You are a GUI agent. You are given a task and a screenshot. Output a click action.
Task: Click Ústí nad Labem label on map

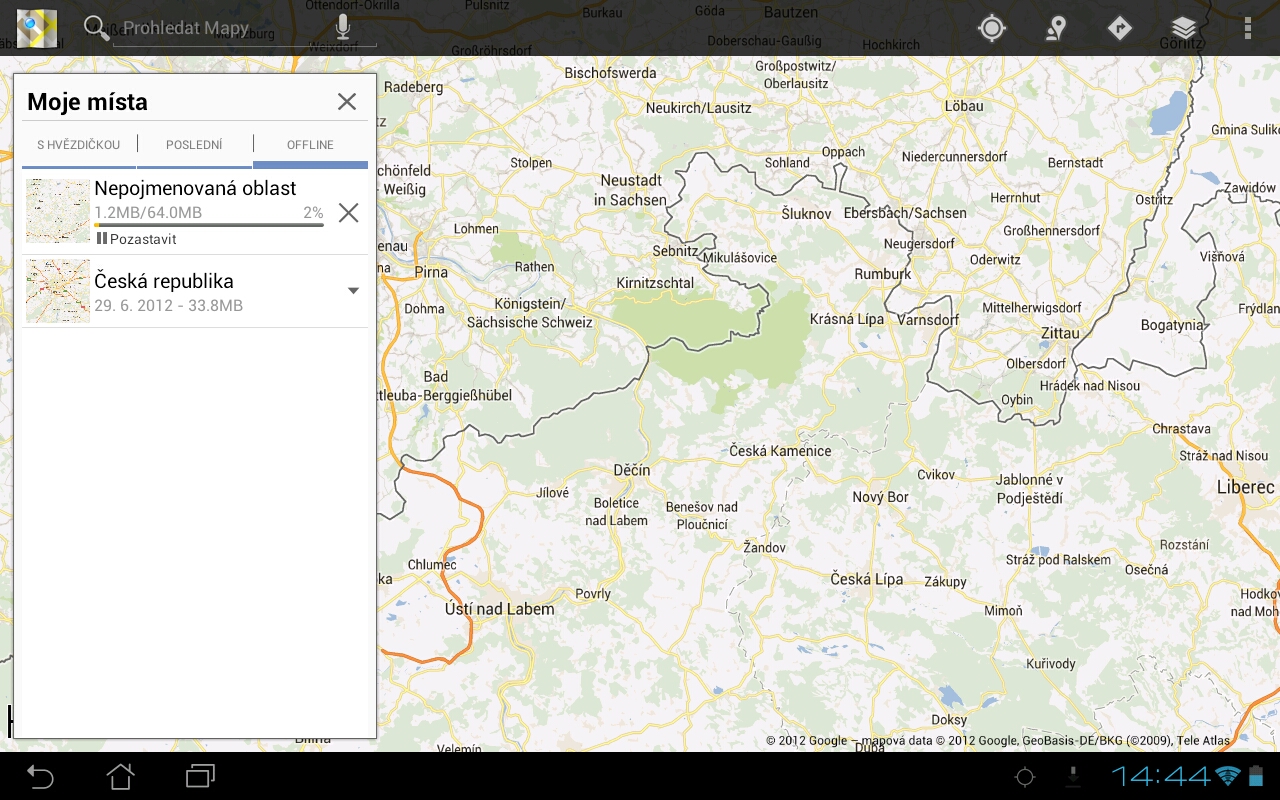500,609
